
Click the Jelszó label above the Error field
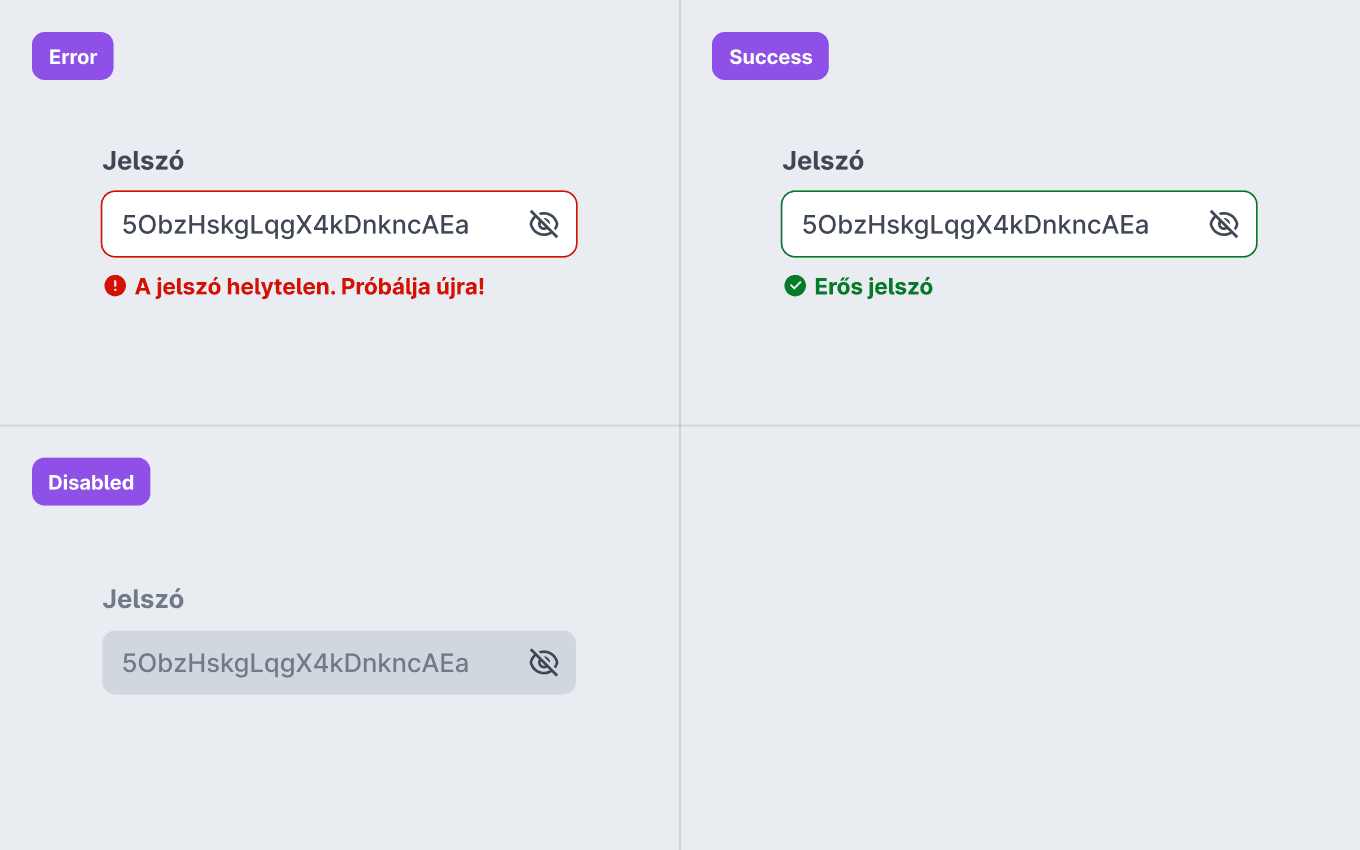tap(143, 161)
